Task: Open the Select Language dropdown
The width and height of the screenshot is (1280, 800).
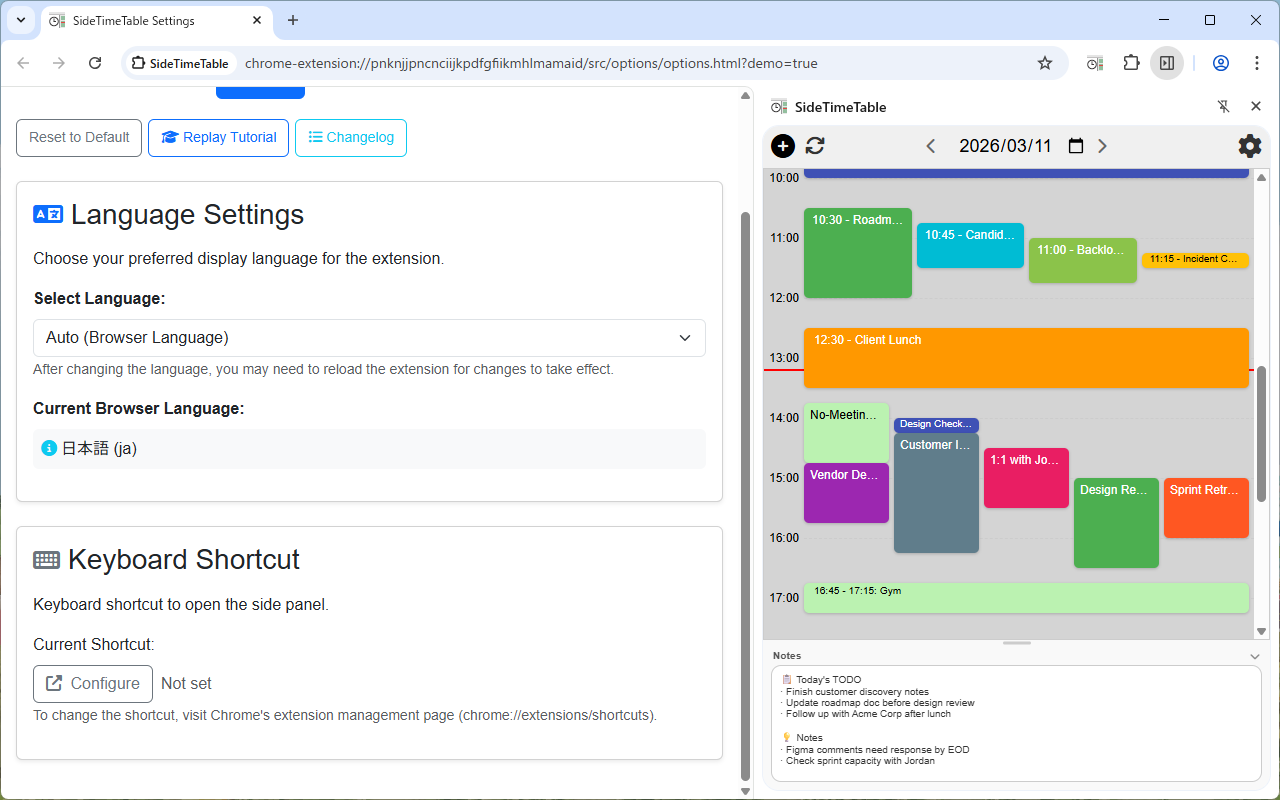Action: 369,338
